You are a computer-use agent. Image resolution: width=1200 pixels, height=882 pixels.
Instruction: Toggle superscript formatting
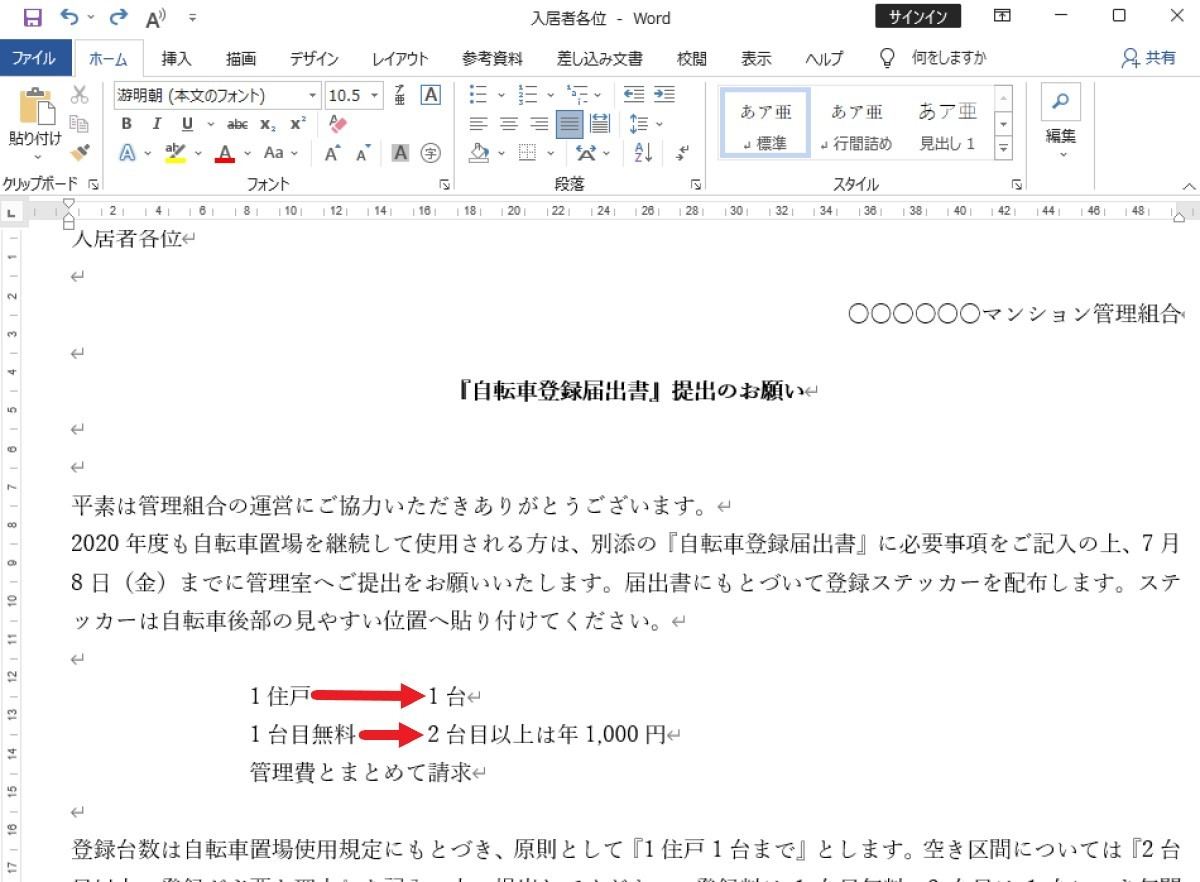tap(297, 124)
